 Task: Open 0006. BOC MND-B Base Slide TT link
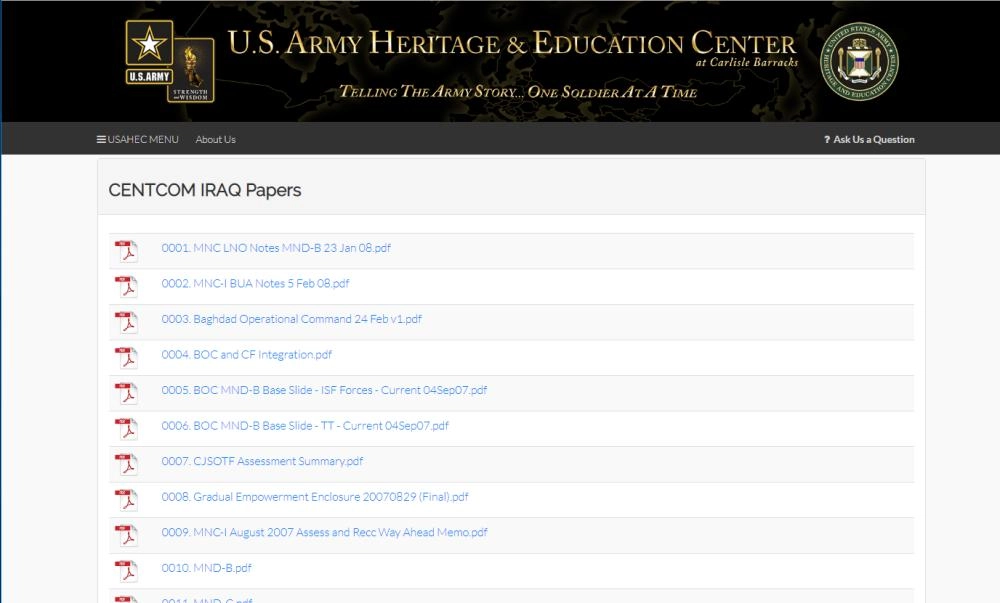tap(305, 426)
